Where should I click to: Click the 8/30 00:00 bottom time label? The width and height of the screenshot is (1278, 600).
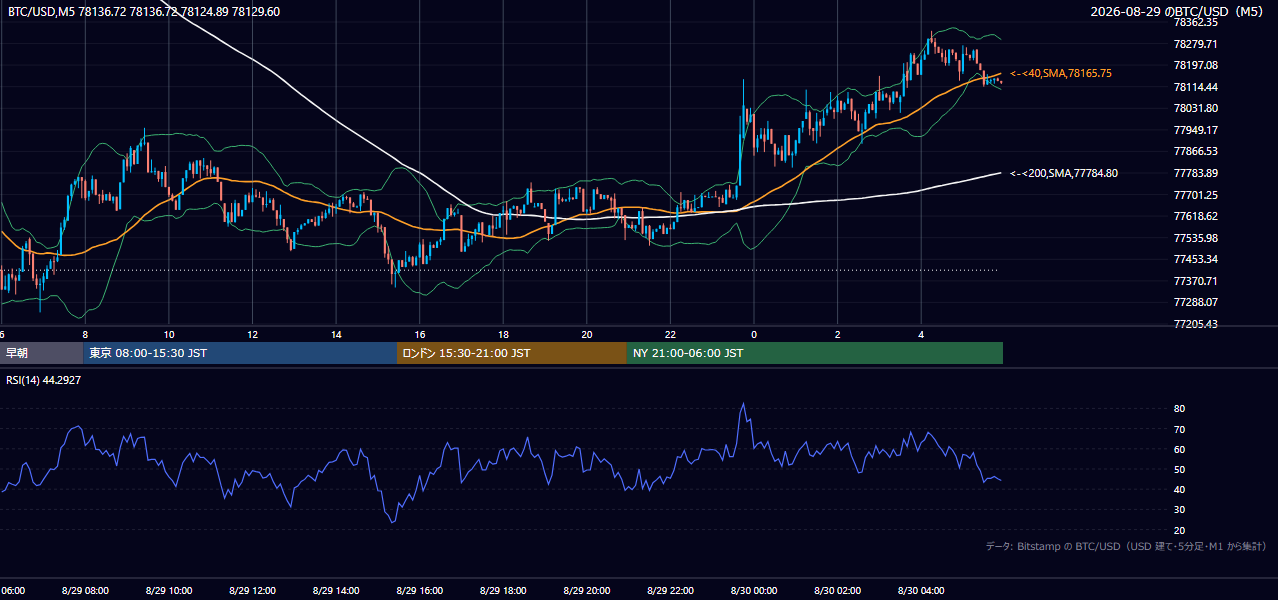754,591
